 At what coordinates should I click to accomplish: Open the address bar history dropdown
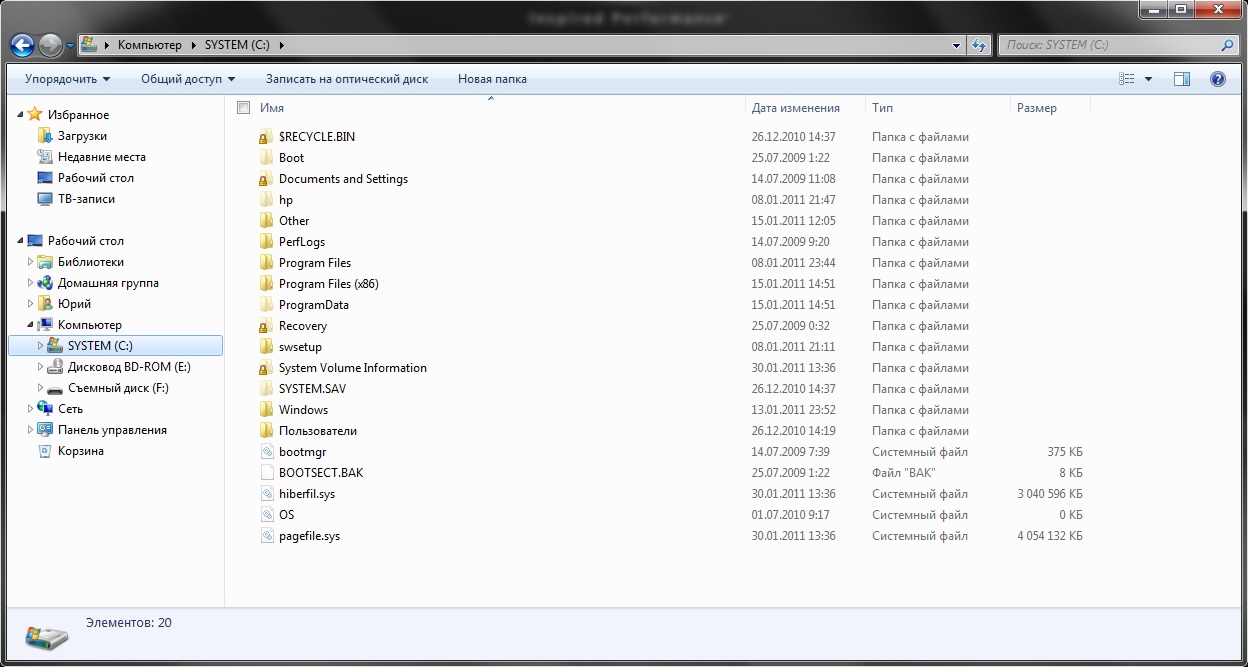click(x=956, y=45)
